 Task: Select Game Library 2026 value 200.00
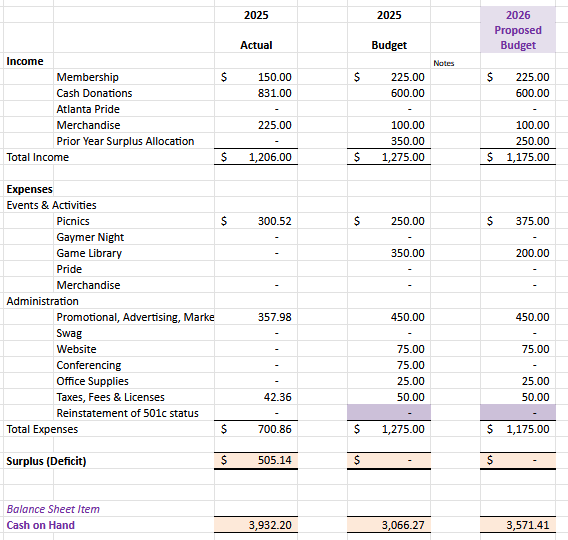532,253
